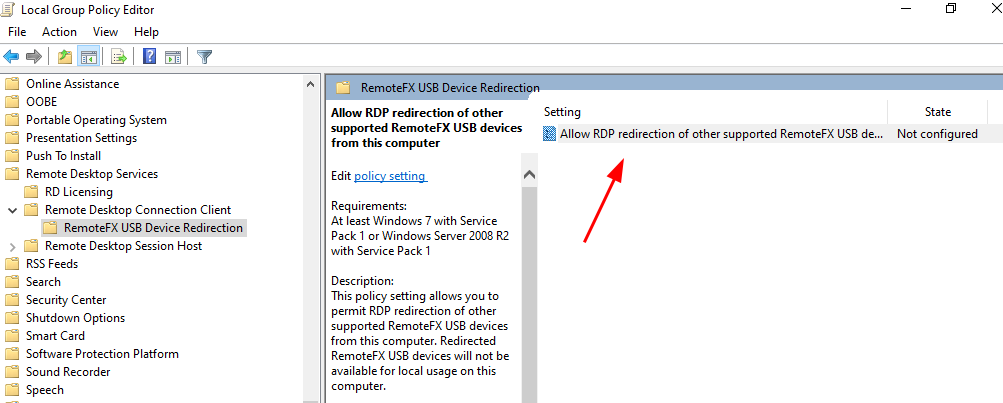Open the File menu
The height and width of the screenshot is (403, 1003).
pyautogui.click(x=17, y=32)
